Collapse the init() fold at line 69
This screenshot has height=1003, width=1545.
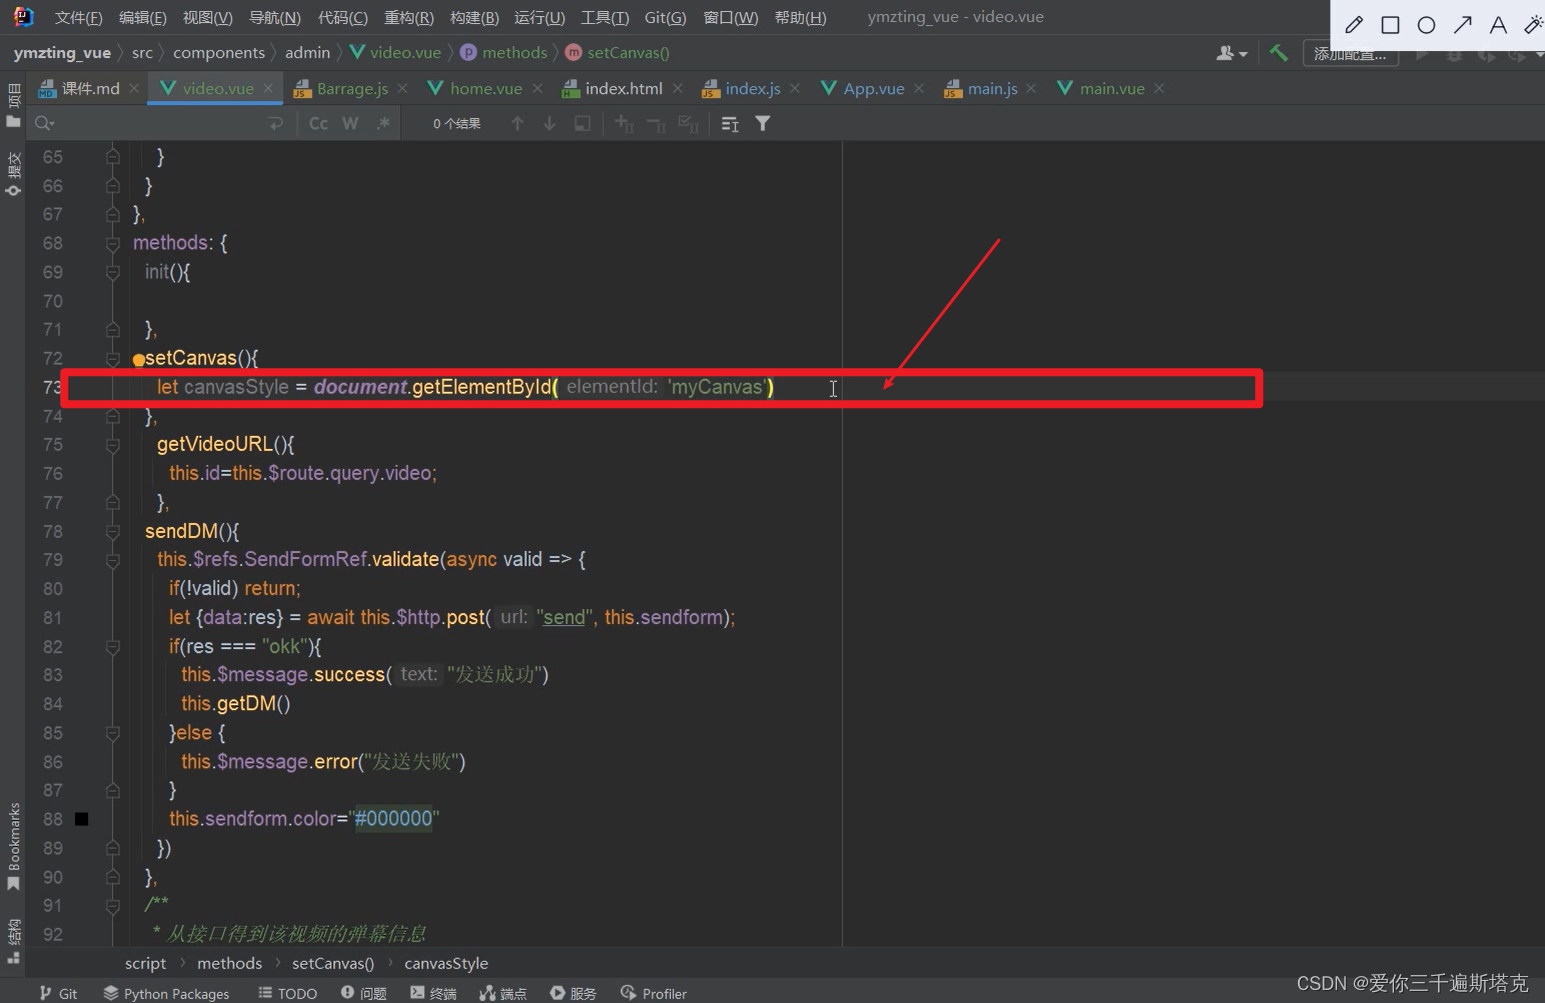point(112,272)
